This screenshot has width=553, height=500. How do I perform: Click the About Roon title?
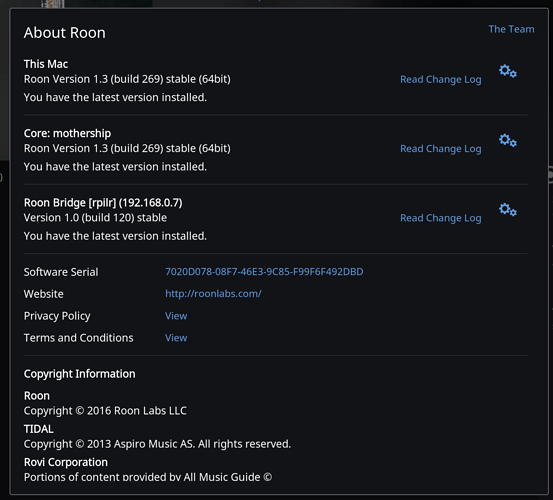pyautogui.click(x=65, y=33)
